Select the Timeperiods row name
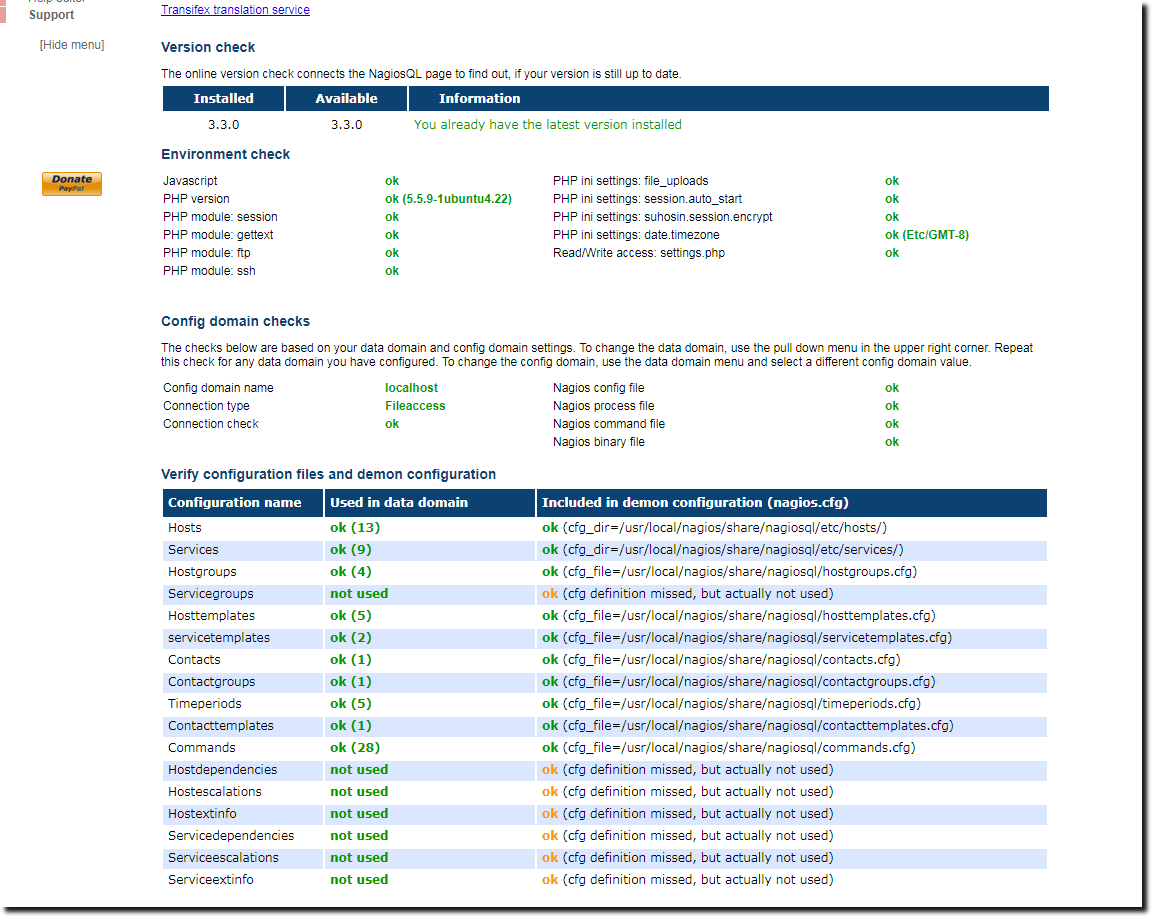 tap(204, 704)
